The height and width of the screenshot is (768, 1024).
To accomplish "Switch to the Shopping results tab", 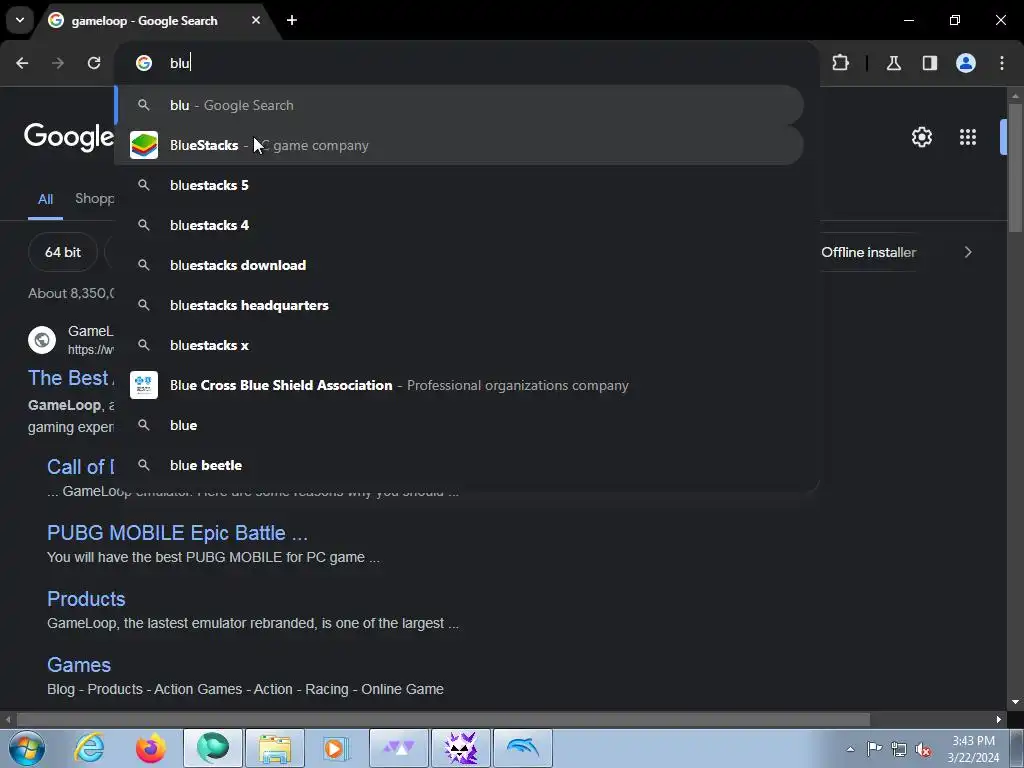I will (95, 199).
